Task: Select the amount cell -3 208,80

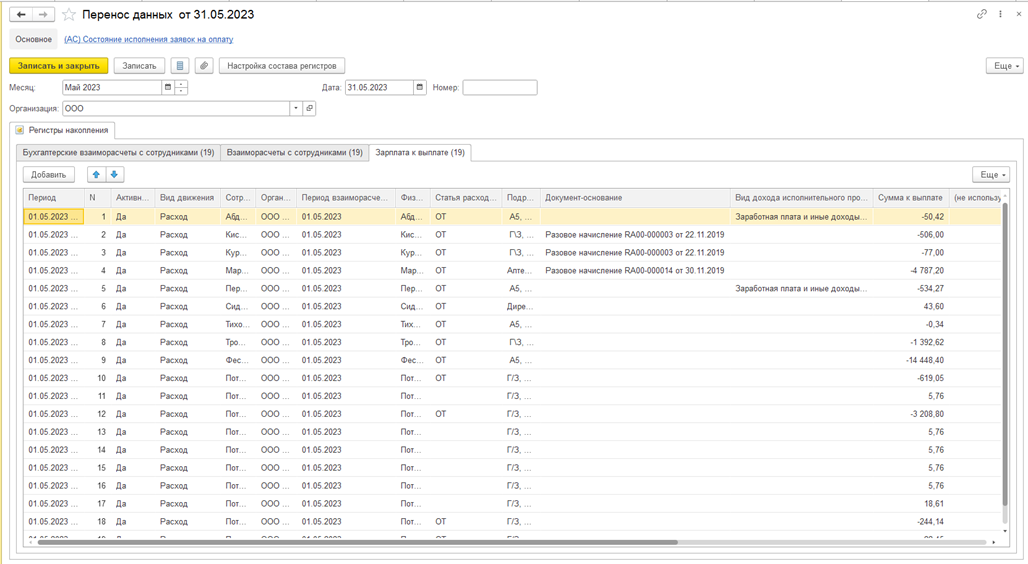Action: [x=911, y=414]
